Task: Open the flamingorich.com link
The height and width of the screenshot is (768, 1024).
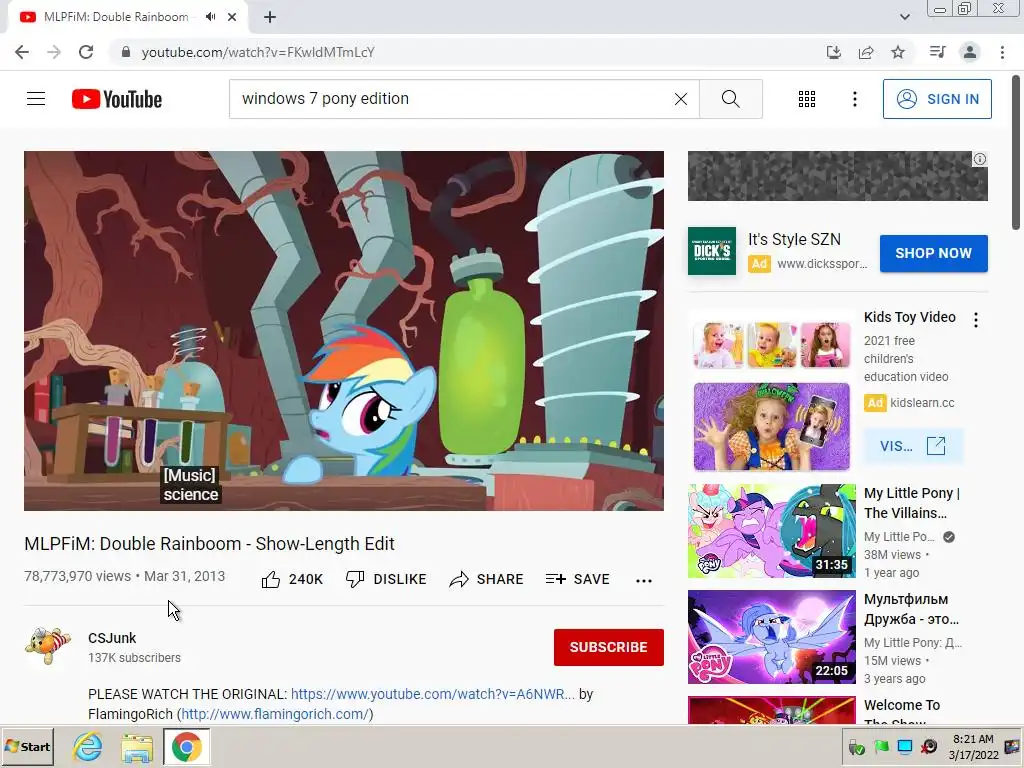Action: click(x=275, y=714)
